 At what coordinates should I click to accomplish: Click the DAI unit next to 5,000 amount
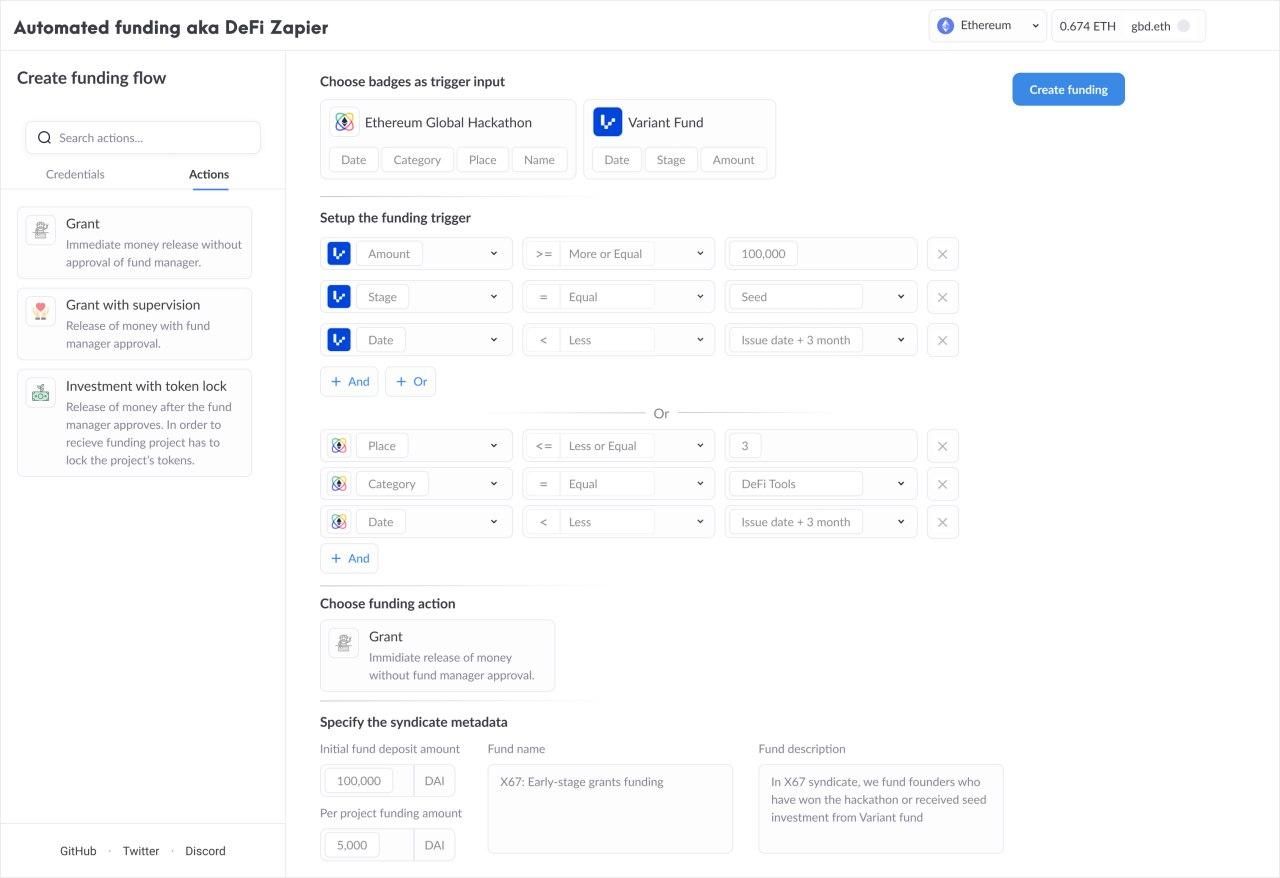click(434, 845)
